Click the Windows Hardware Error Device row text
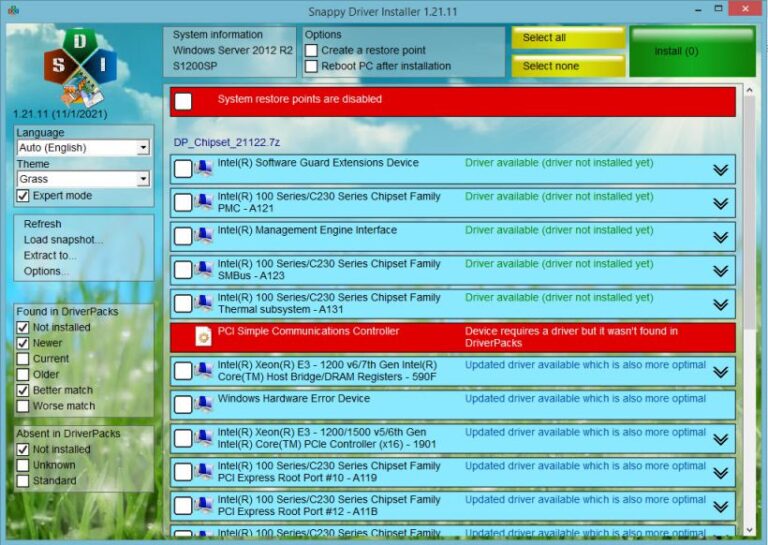 293,399
